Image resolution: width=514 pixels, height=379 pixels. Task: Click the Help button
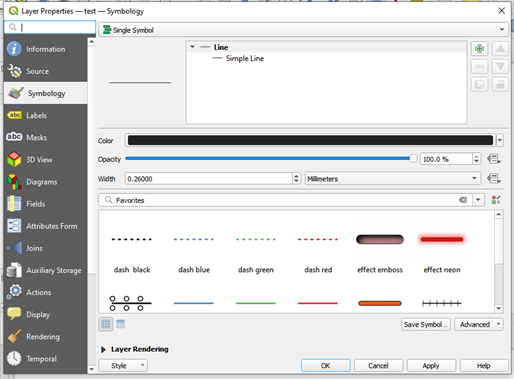pyautogui.click(x=484, y=366)
